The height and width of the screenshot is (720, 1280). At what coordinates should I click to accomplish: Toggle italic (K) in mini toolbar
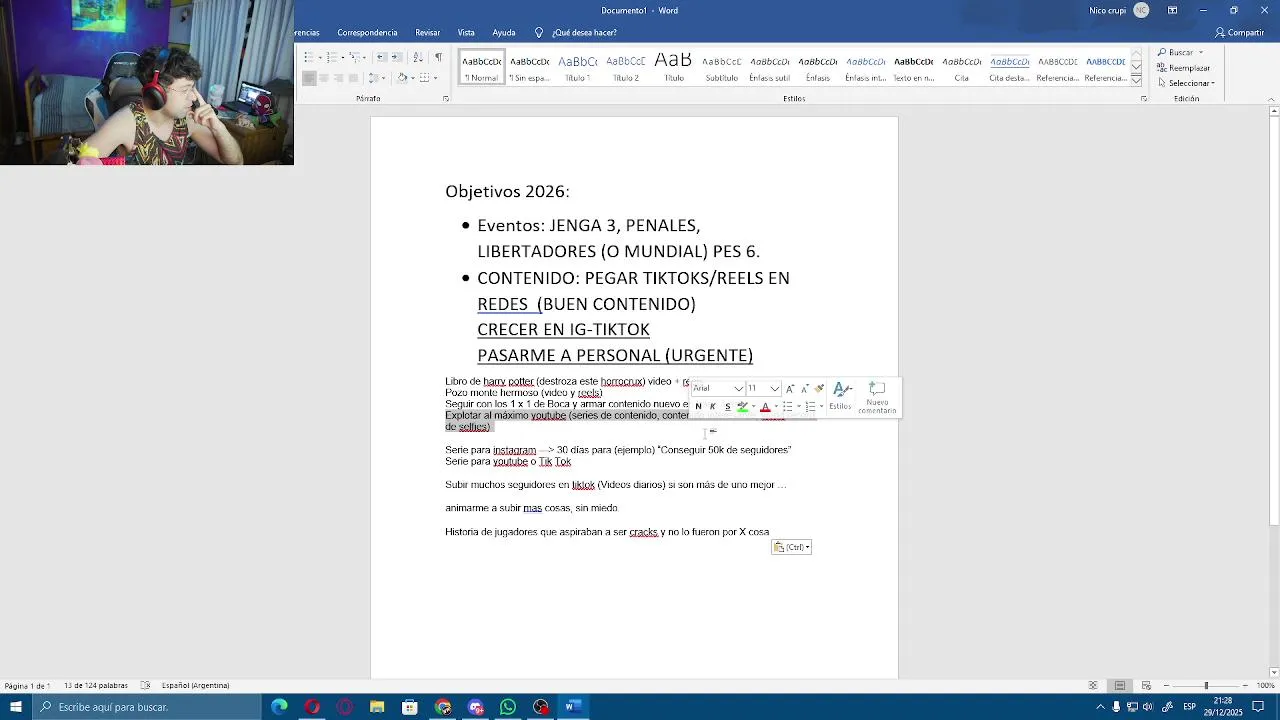713,406
